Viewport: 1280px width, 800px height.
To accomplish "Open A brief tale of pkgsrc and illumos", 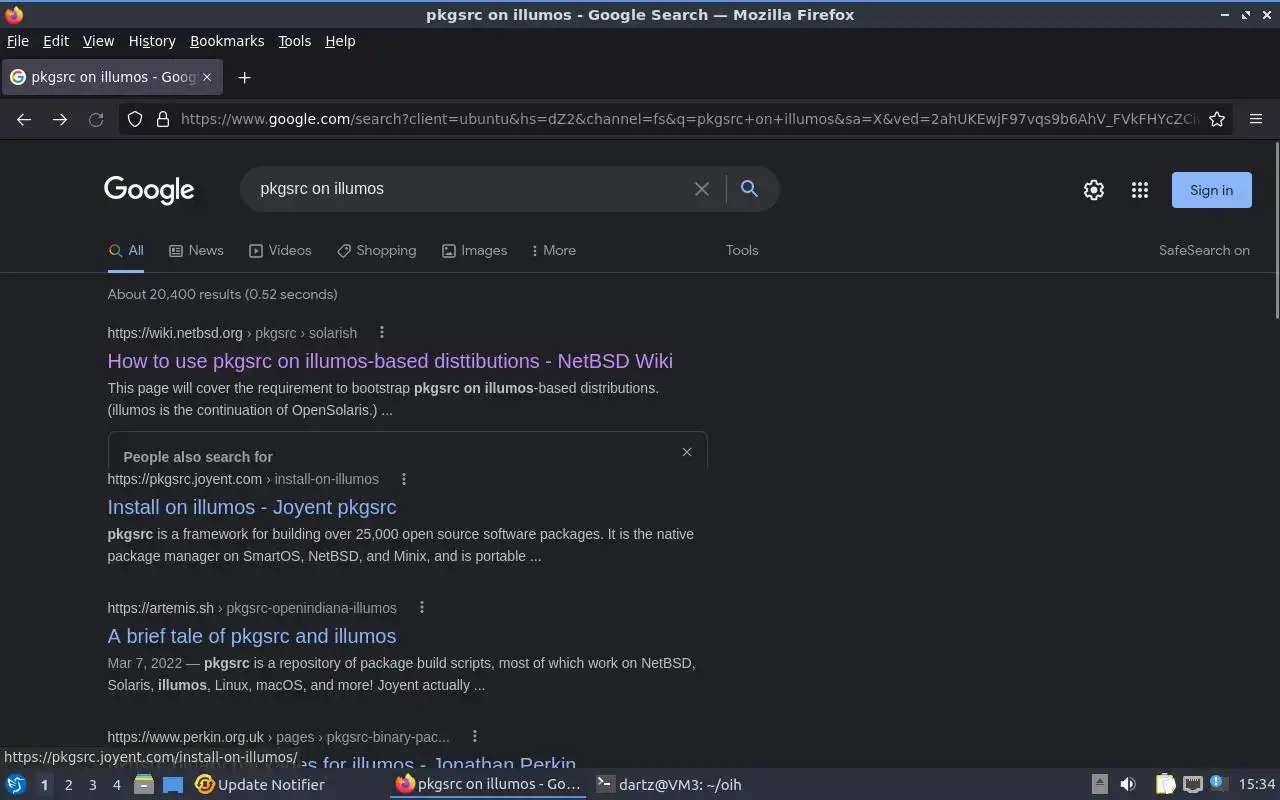I will (x=252, y=636).
